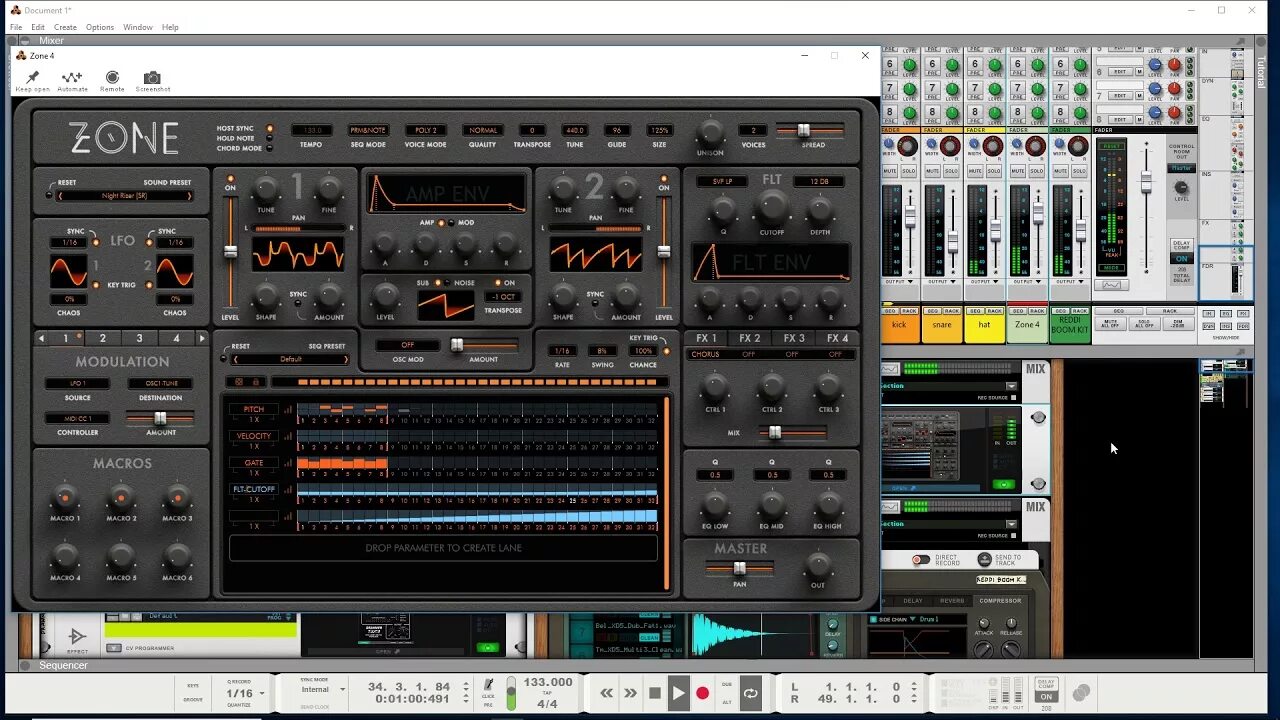Click the REDDI BOOM KIT channel label
The height and width of the screenshot is (720, 1280).
[x=1070, y=325]
